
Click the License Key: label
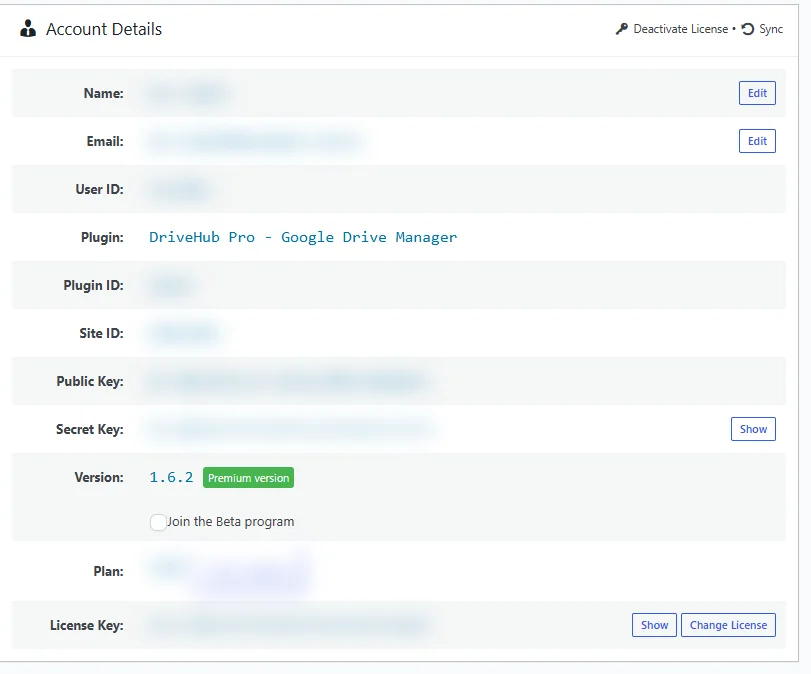point(86,625)
